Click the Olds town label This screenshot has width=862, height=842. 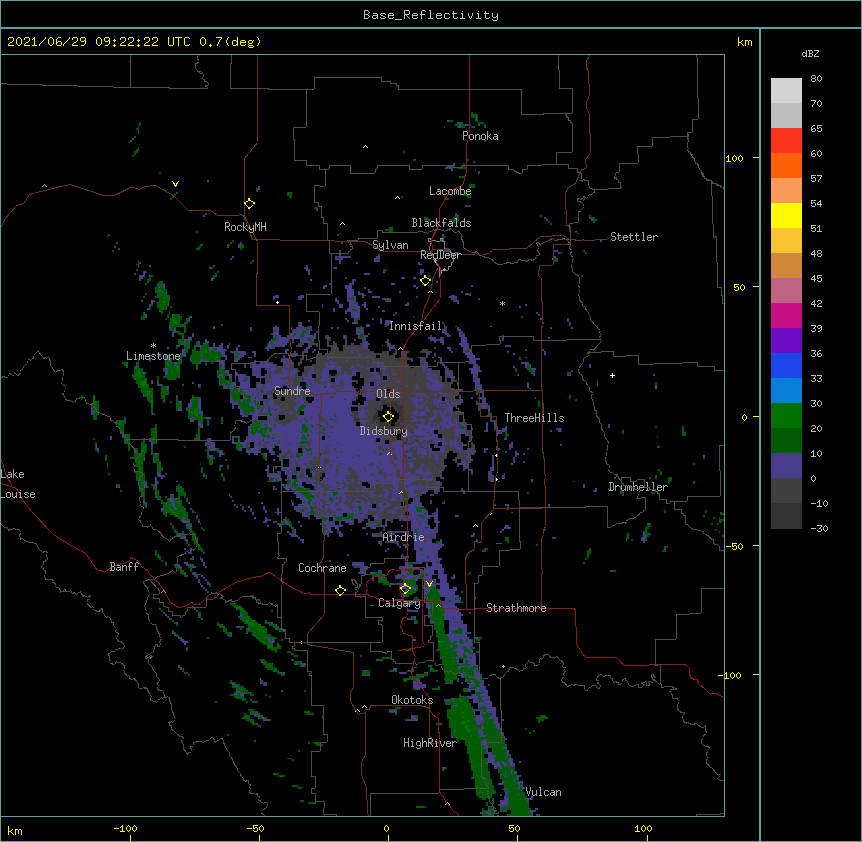388,394
